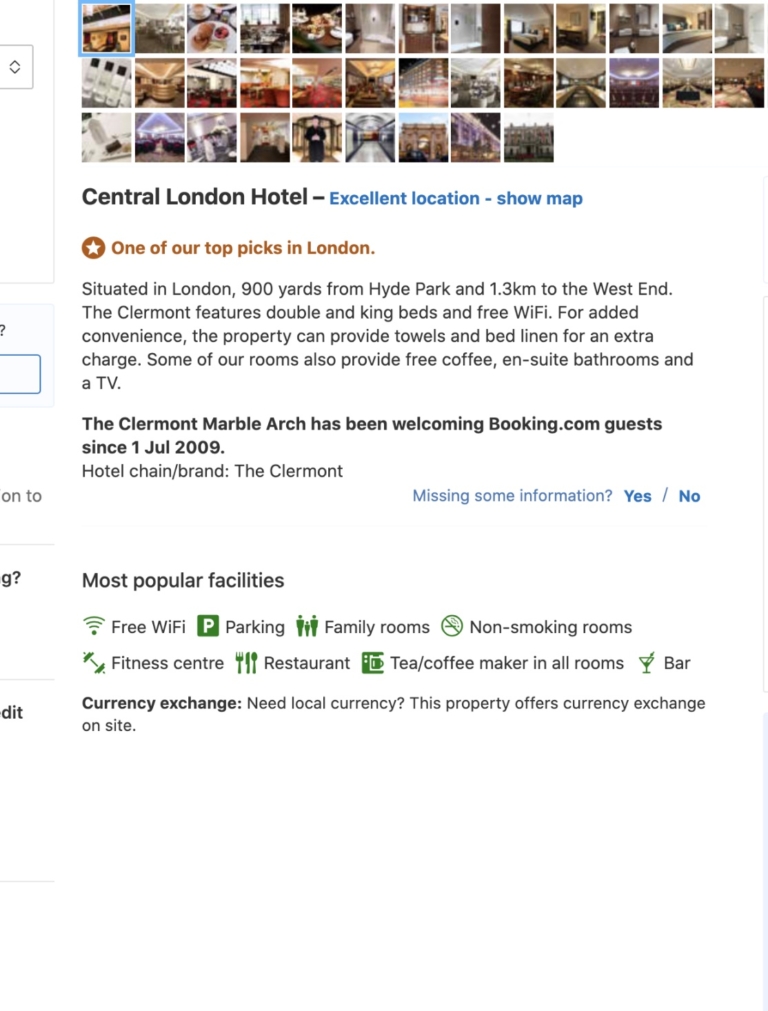Click the Fitness centre dumbbell icon
This screenshot has height=1011, width=768.
94,662
